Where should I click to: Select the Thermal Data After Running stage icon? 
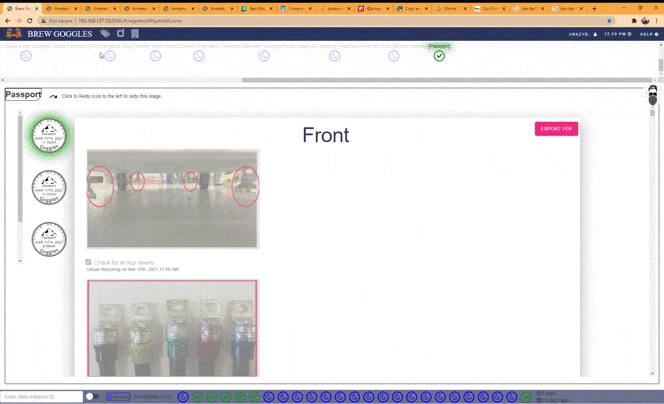264,56
